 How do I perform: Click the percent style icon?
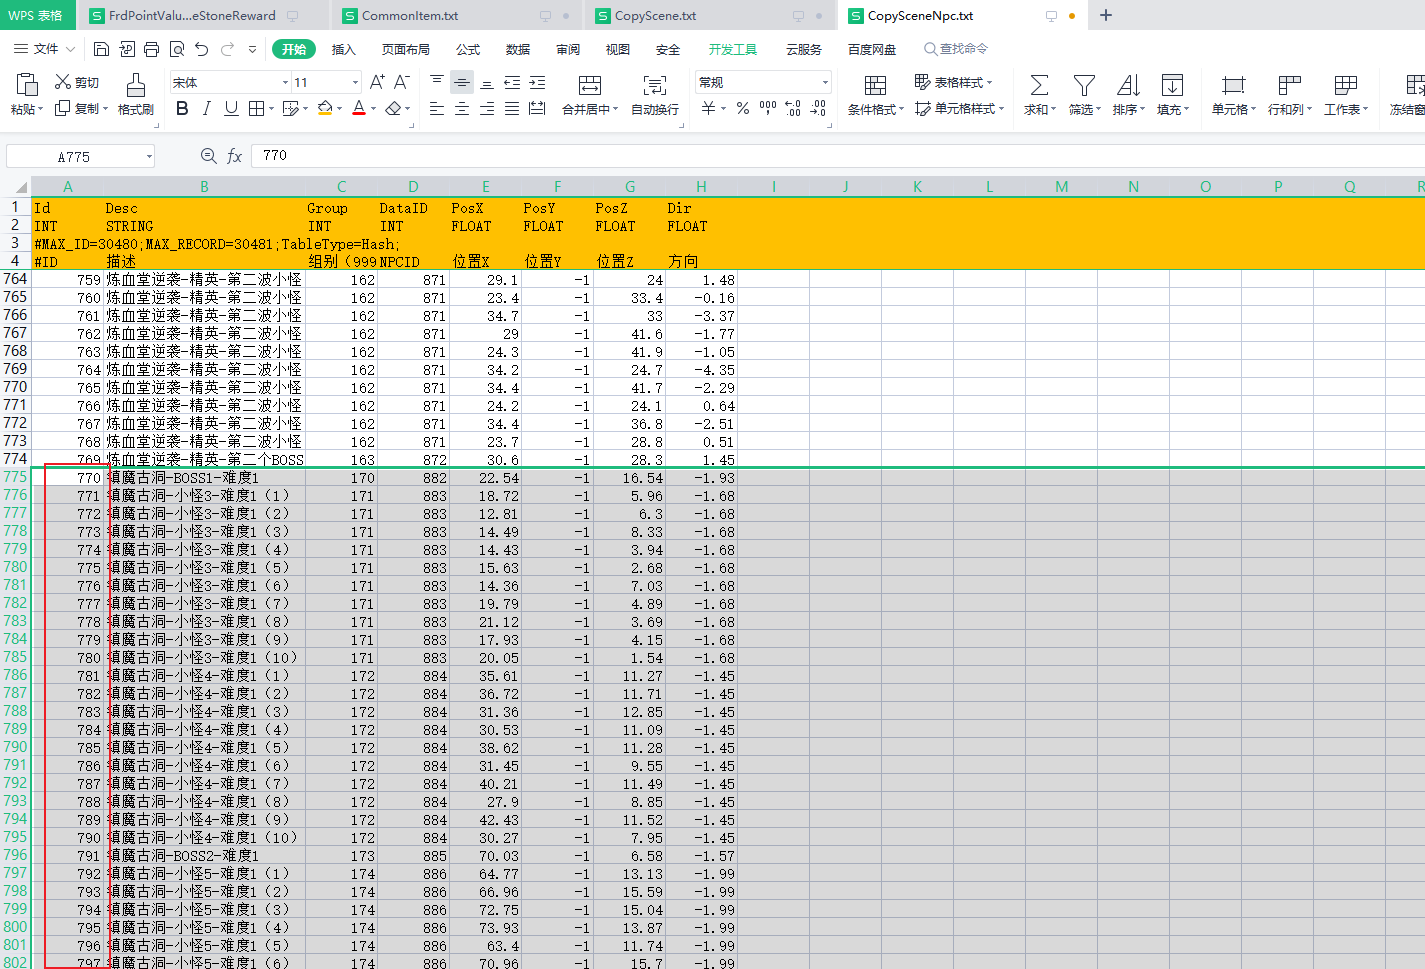click(743, 108)
